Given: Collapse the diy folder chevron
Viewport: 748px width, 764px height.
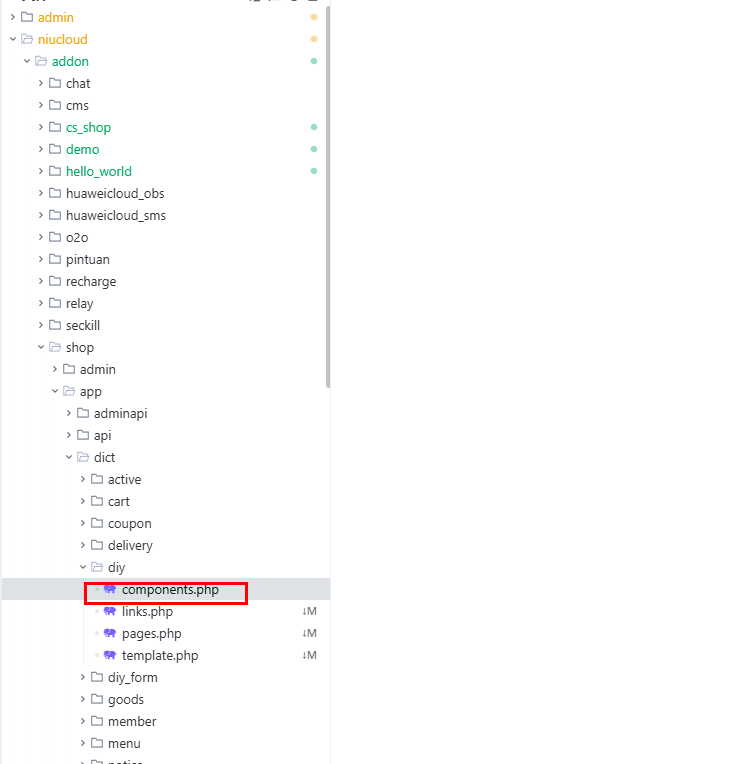Looking at the screenshot, I should (83, 568).
